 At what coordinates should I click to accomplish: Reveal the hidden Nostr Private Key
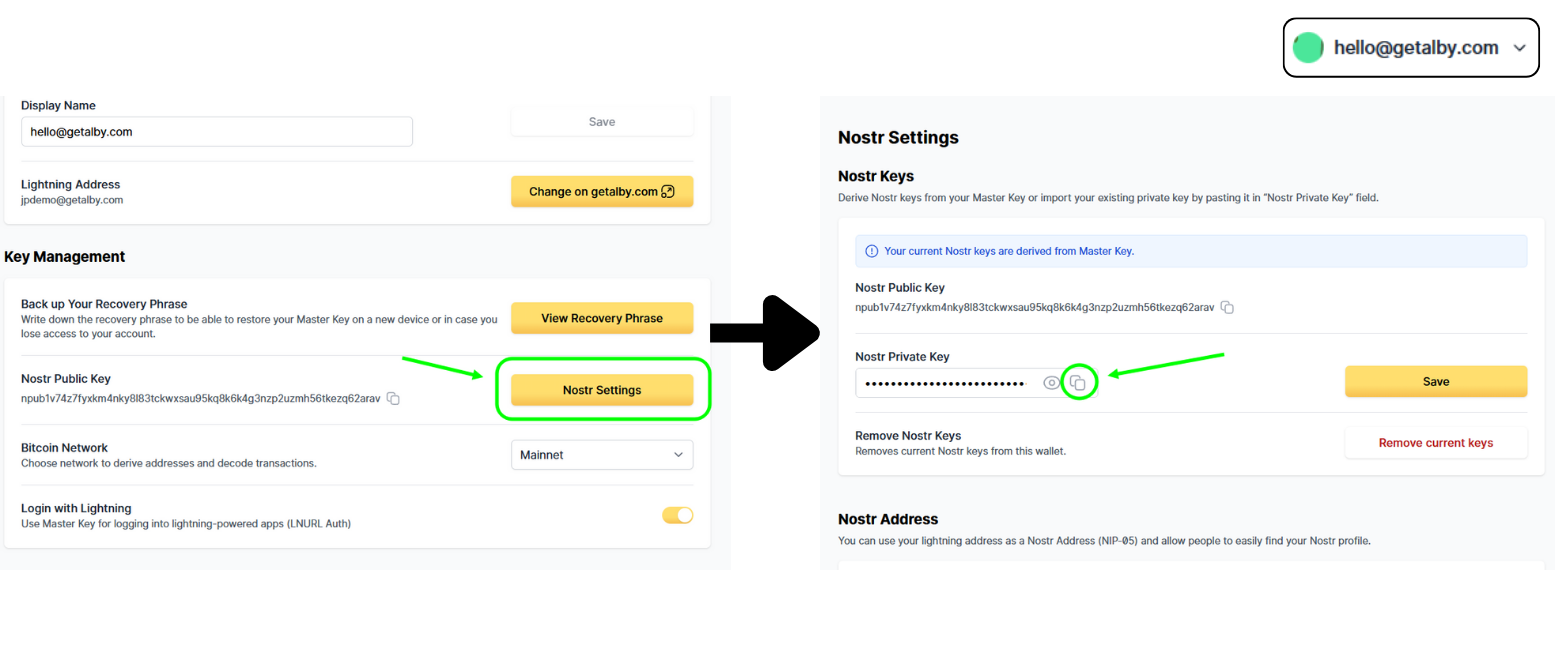click(x=1051, y=383)
